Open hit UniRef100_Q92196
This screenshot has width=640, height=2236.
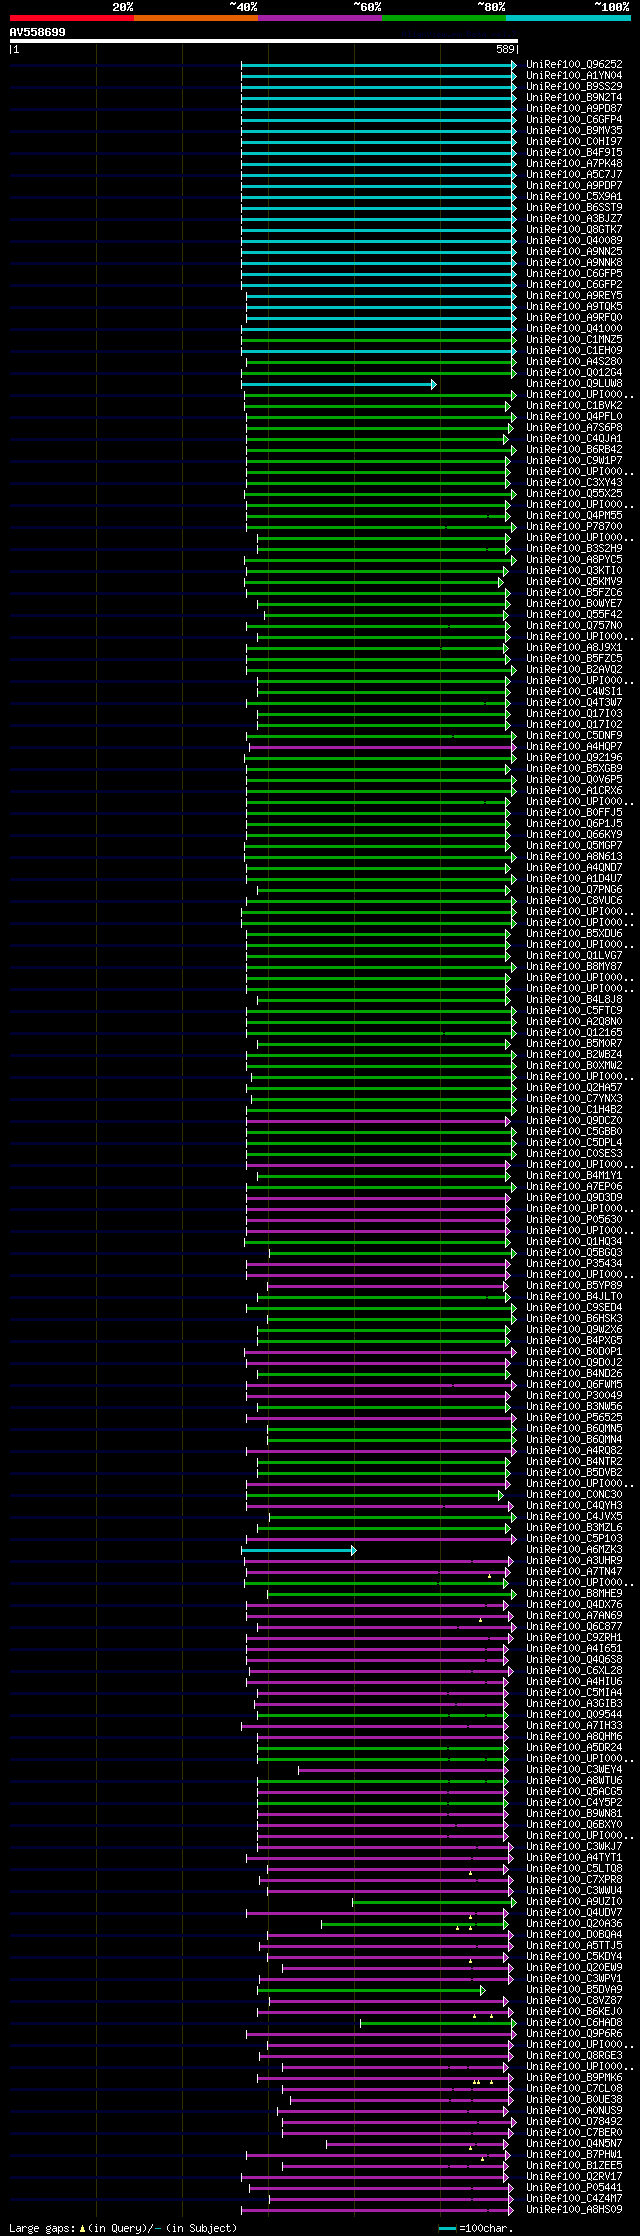pos(574,758)
